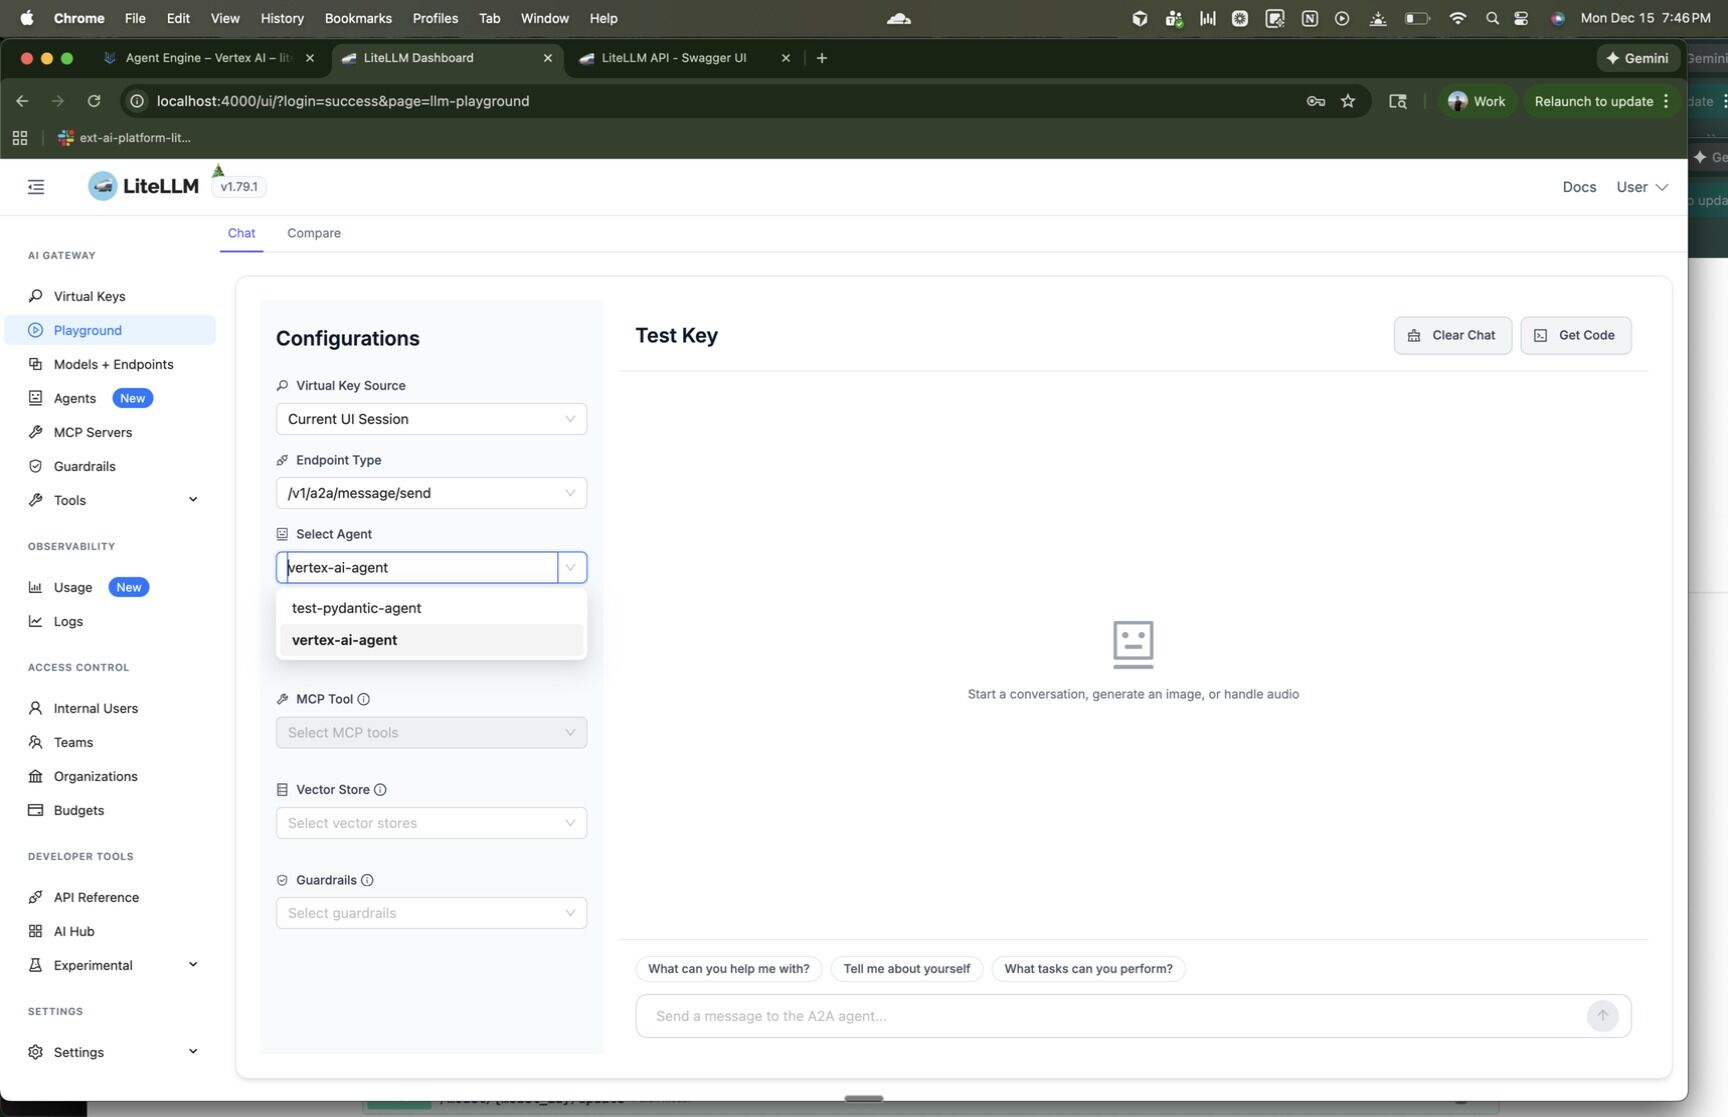Collapse the sidebar with the hamburger icon
Screen dimensions: 1728x1117
pos(36,187)
